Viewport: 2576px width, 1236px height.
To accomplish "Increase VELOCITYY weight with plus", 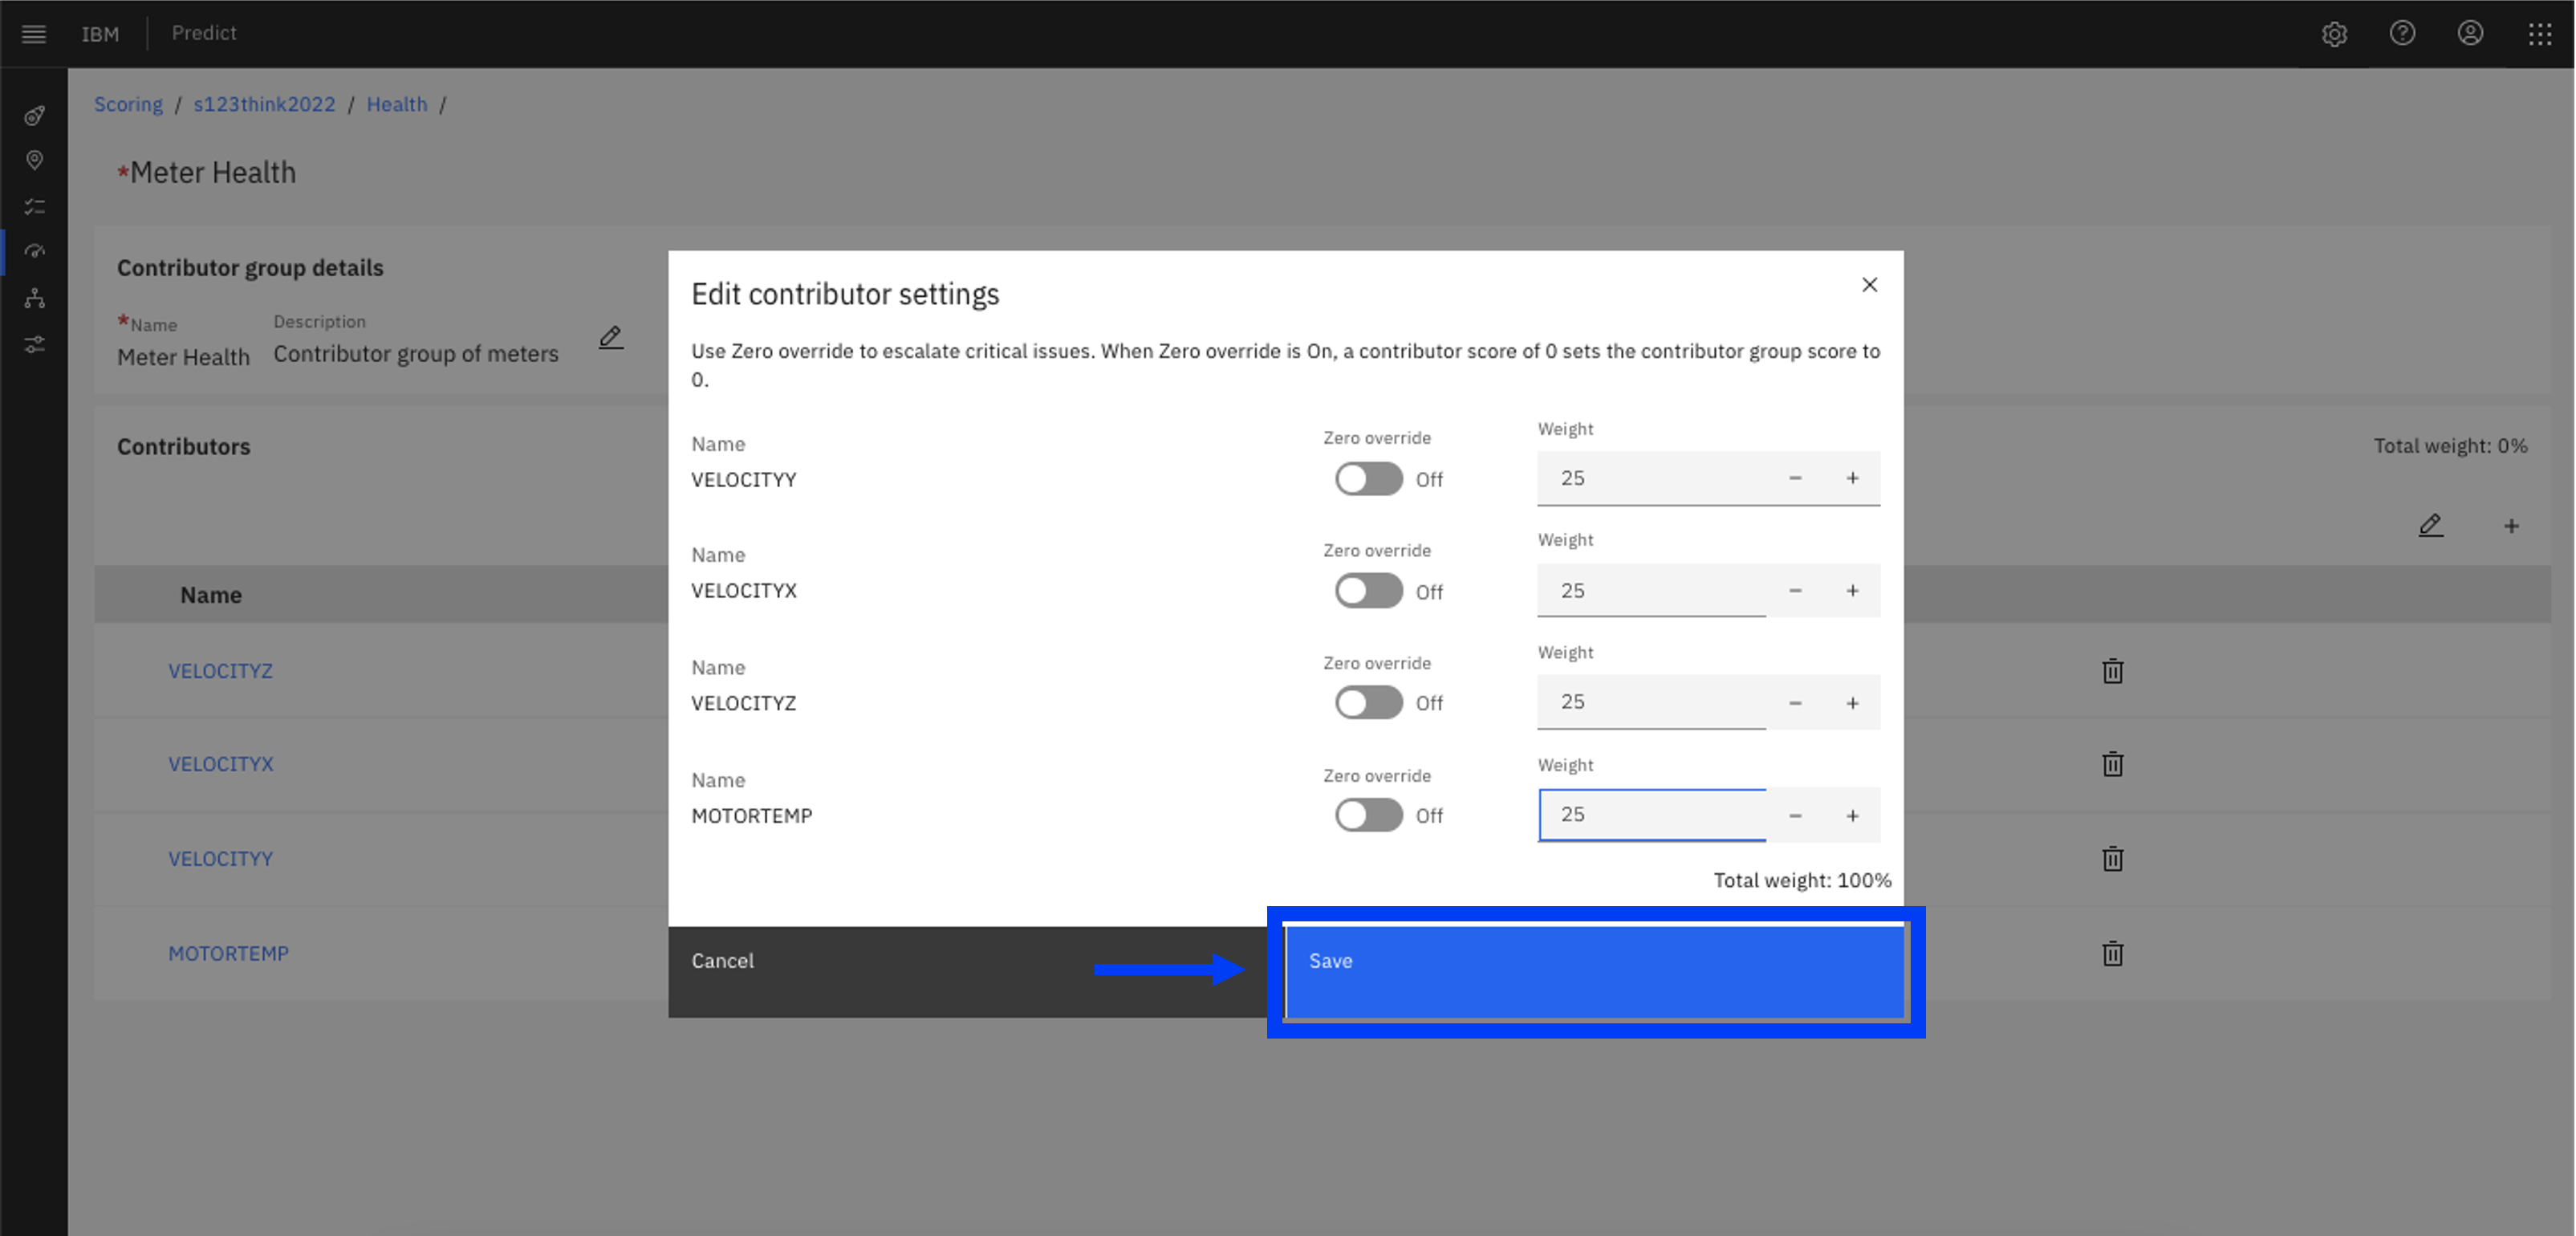I will click(x=1852, y=478).
